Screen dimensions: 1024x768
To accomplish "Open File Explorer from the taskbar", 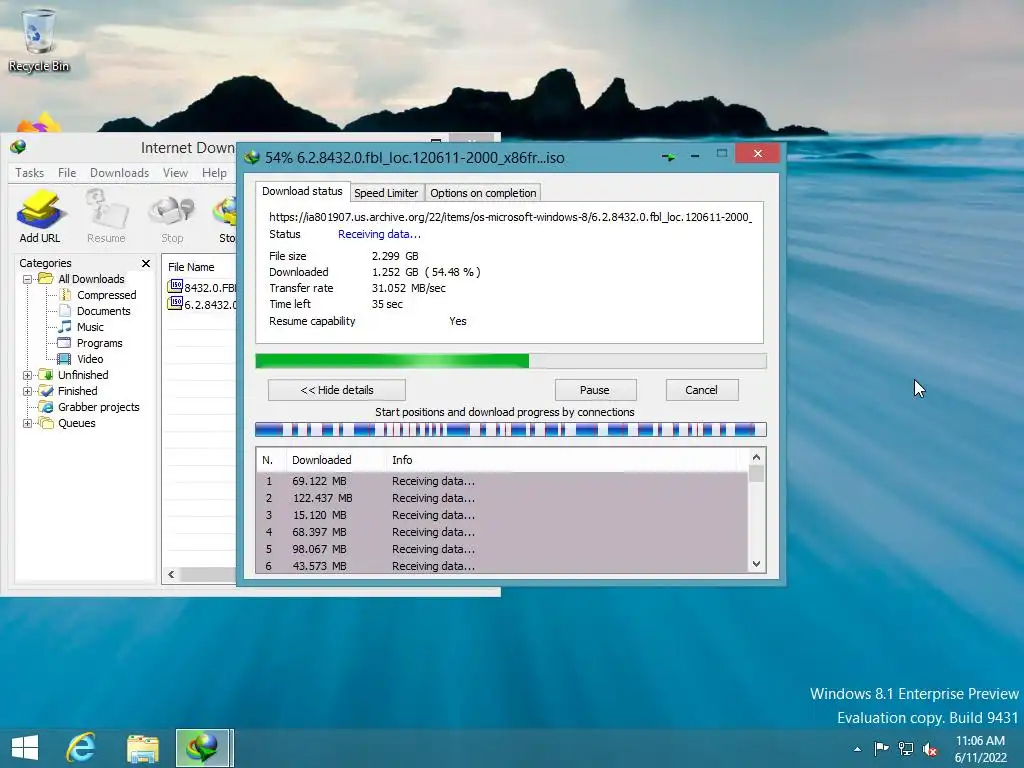I will 142,748.
